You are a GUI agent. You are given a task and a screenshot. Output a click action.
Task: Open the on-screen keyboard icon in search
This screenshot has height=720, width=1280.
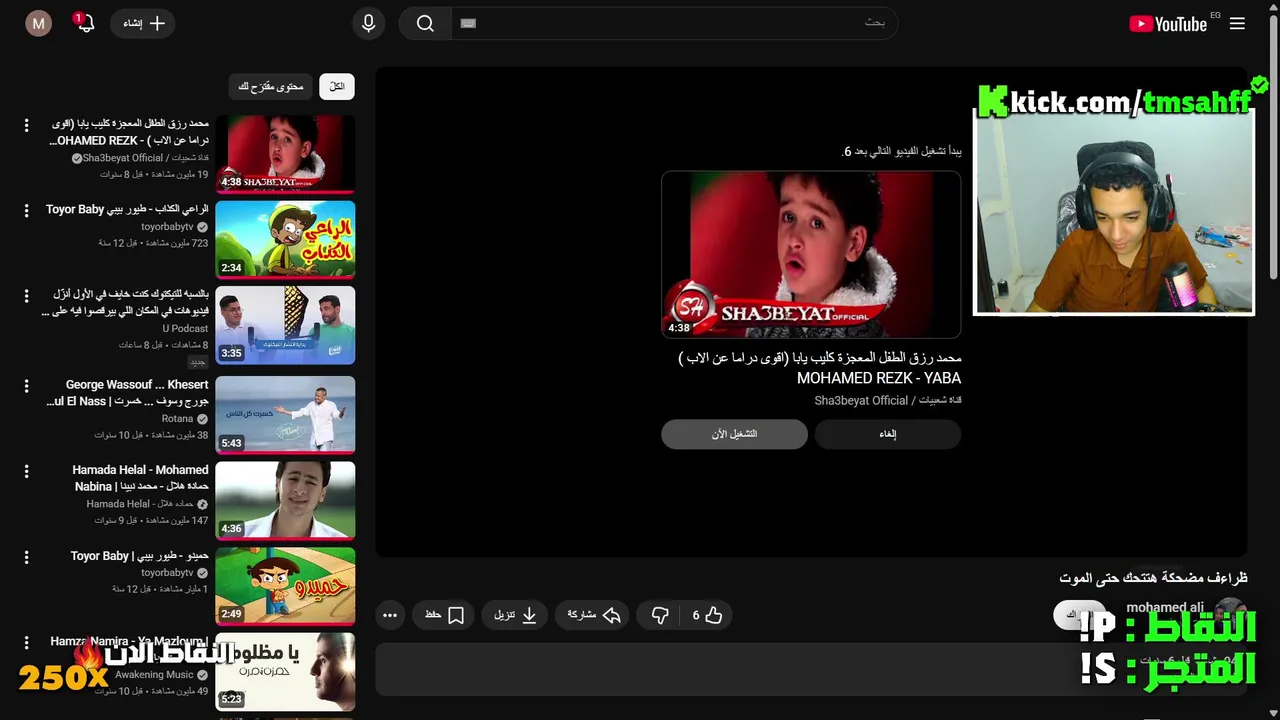pos(468,23)
